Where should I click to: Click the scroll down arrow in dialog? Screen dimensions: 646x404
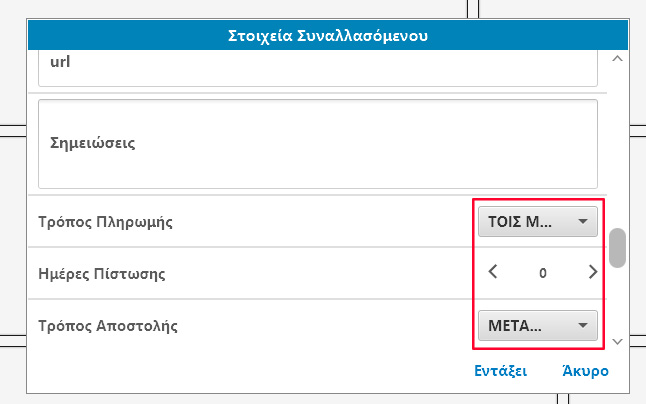617,342
